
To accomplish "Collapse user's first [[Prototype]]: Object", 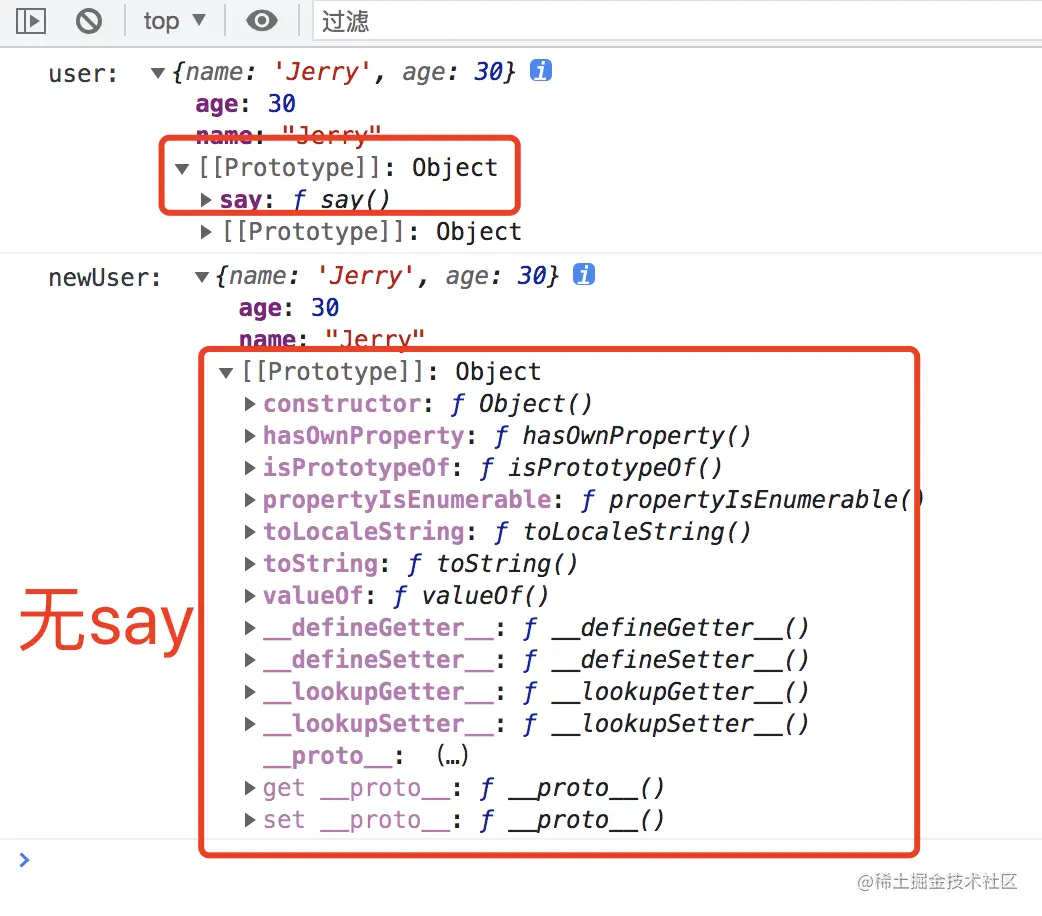I will (x=182, y=168).
